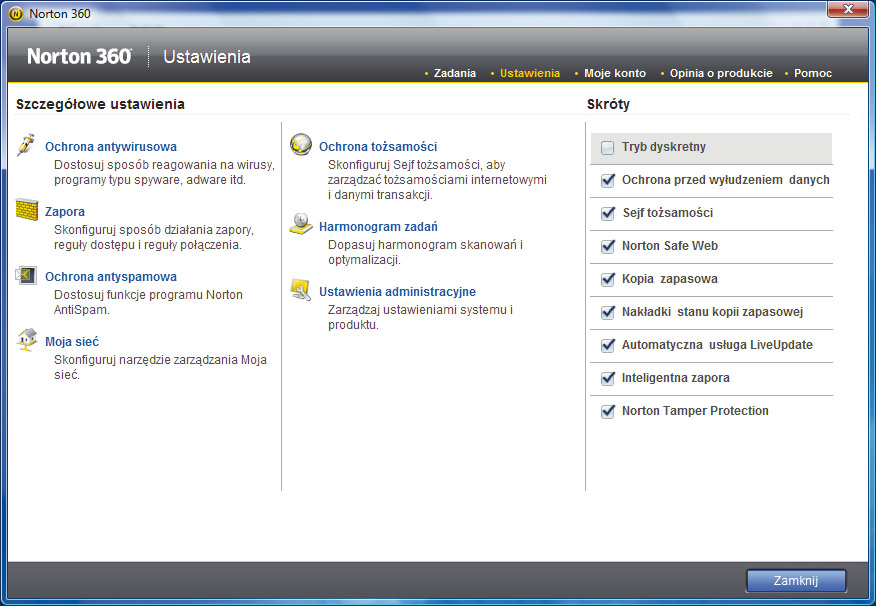The image size is (876, 606).
Task: Turn off Norton Tamper Protection
Action: [608, 411]
